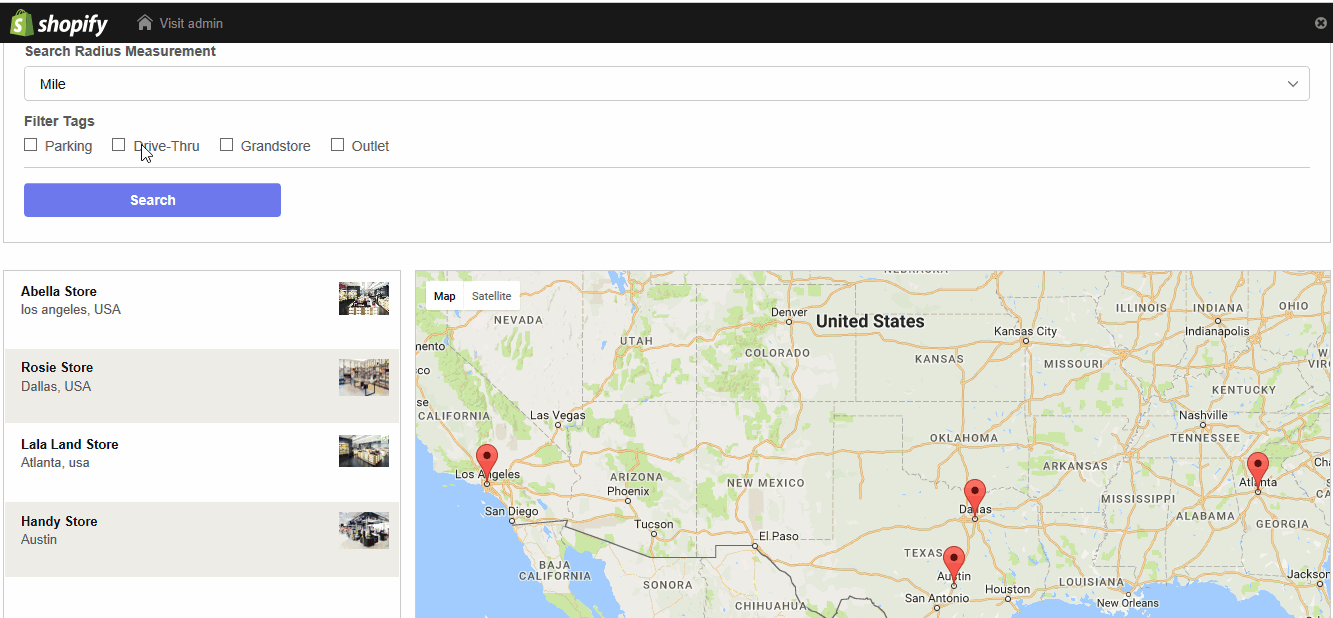This screenshot has height=618, width=1333.
Task: Click the 'Atlanta, usa' address text
Action: tap(56, 463)
